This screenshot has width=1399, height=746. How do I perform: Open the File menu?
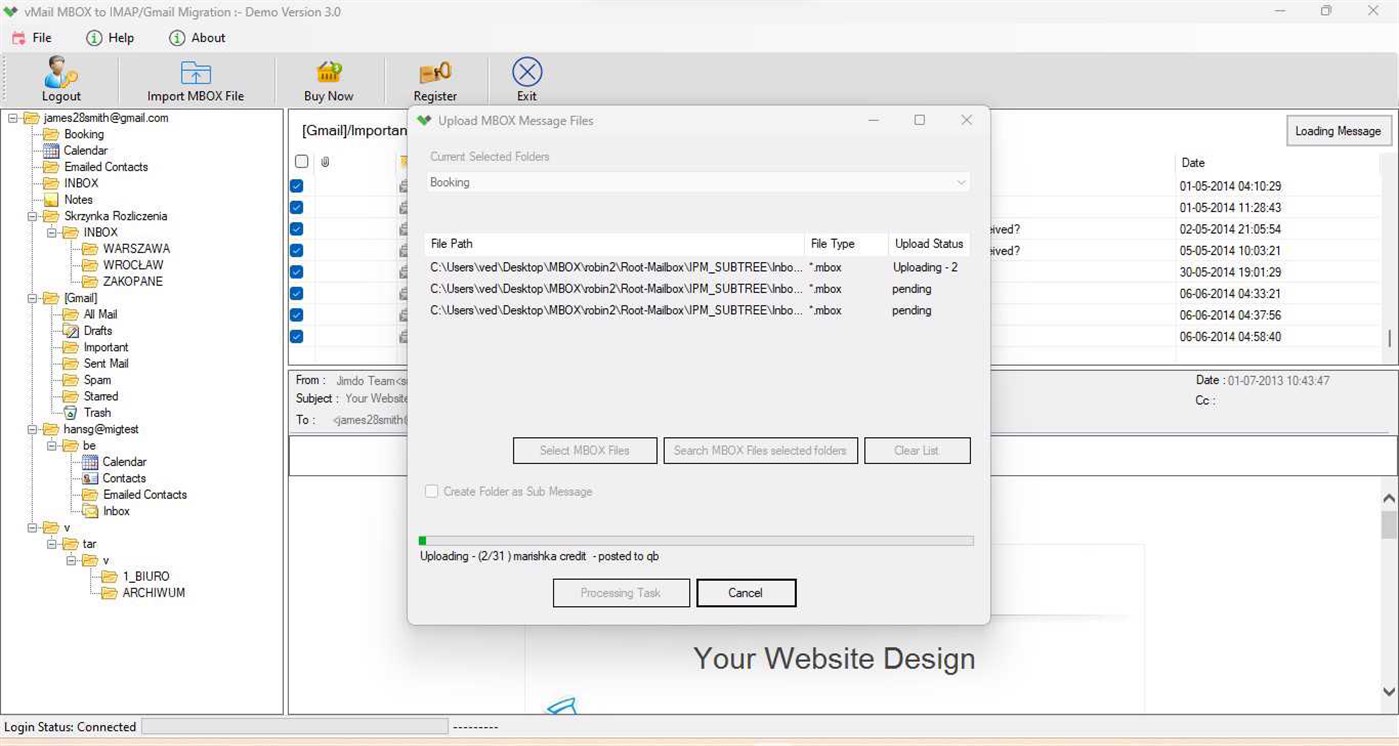[34, 38]
